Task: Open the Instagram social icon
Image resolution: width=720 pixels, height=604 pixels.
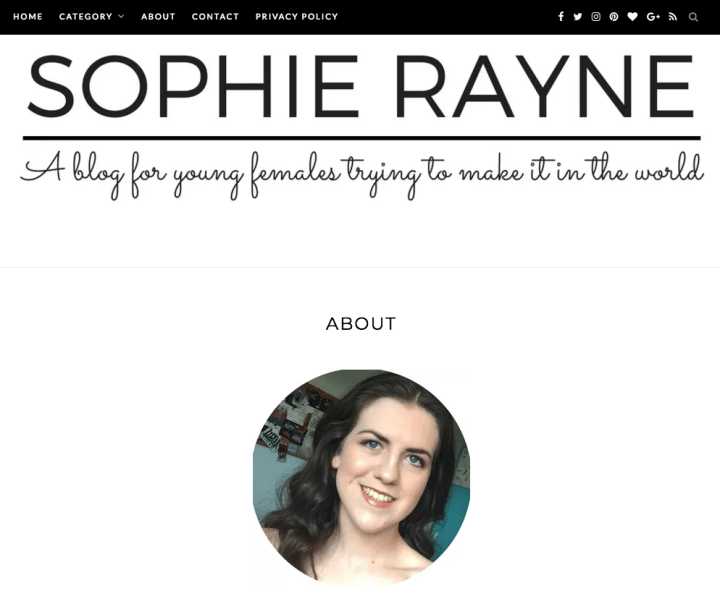Action: coord(596,17)
